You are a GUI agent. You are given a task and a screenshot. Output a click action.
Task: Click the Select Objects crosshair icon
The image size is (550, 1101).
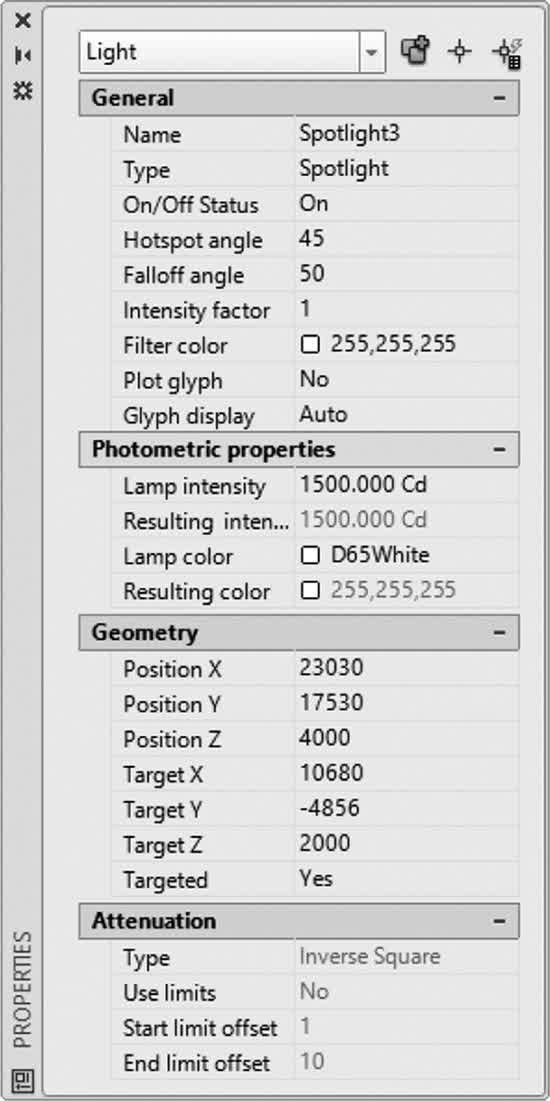click(x=459, y=52)
